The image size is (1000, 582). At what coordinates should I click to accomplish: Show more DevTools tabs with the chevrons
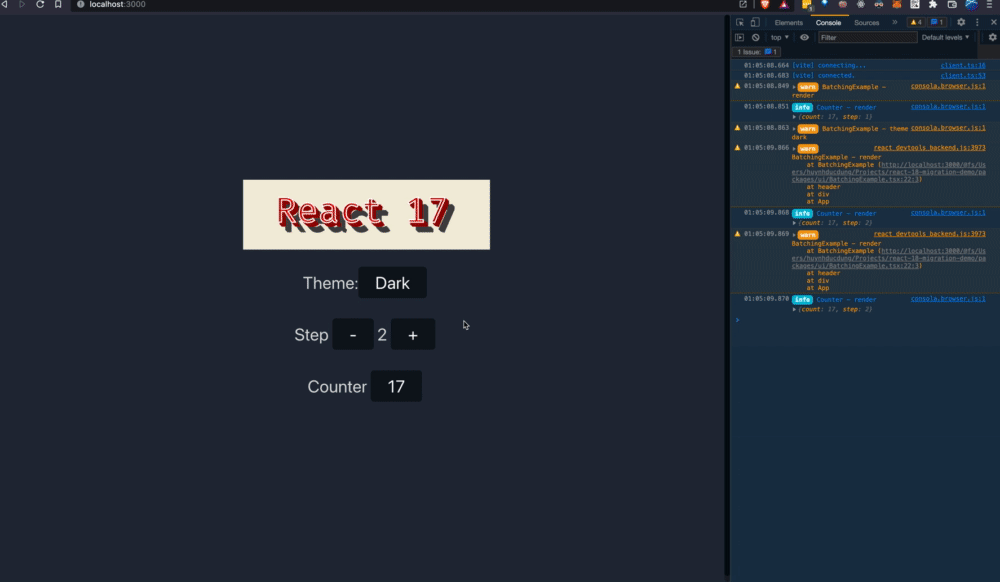(895, 22)
